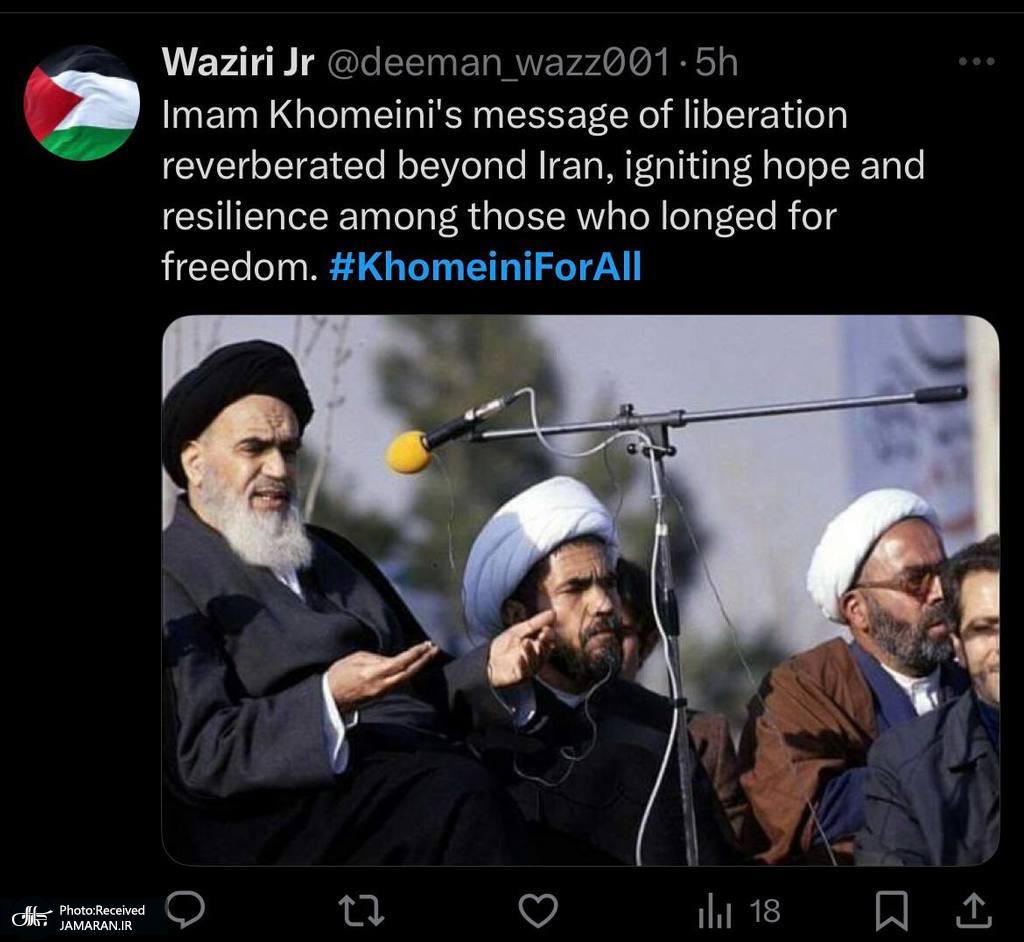Bookmark the tweet with the bookmark icon
The height and width of the screenshot is (942, 1024).
[891, 910]
